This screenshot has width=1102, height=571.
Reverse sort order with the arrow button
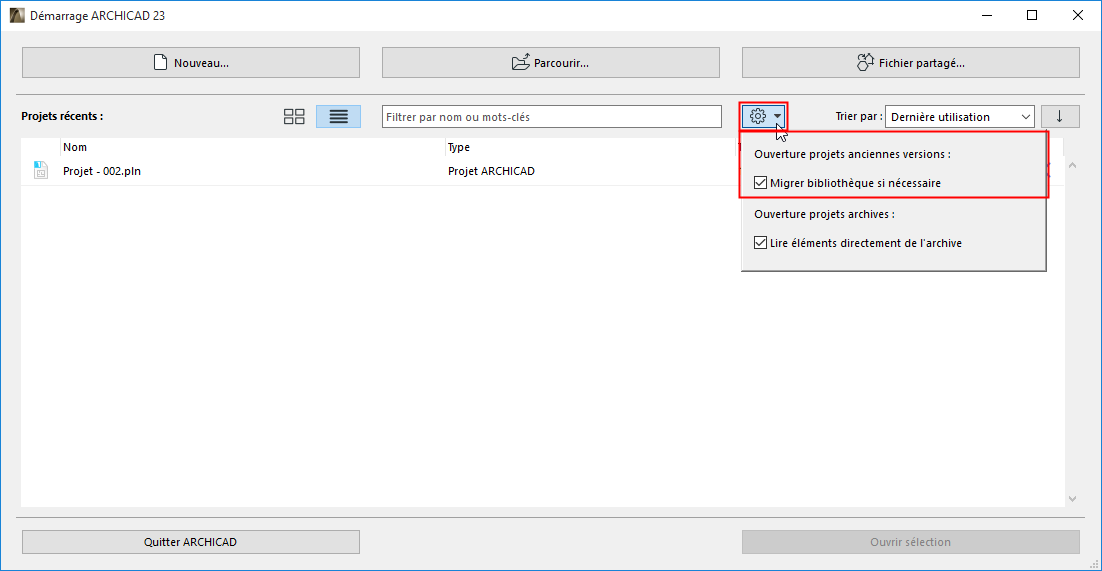(1060, 117)
